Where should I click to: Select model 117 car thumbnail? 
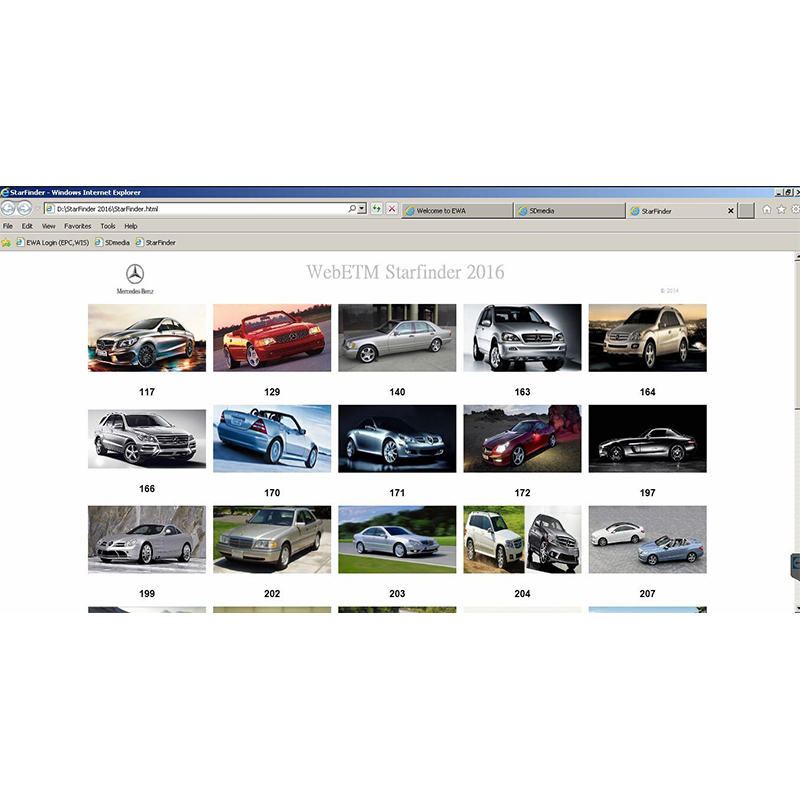[x=147, y=338]
